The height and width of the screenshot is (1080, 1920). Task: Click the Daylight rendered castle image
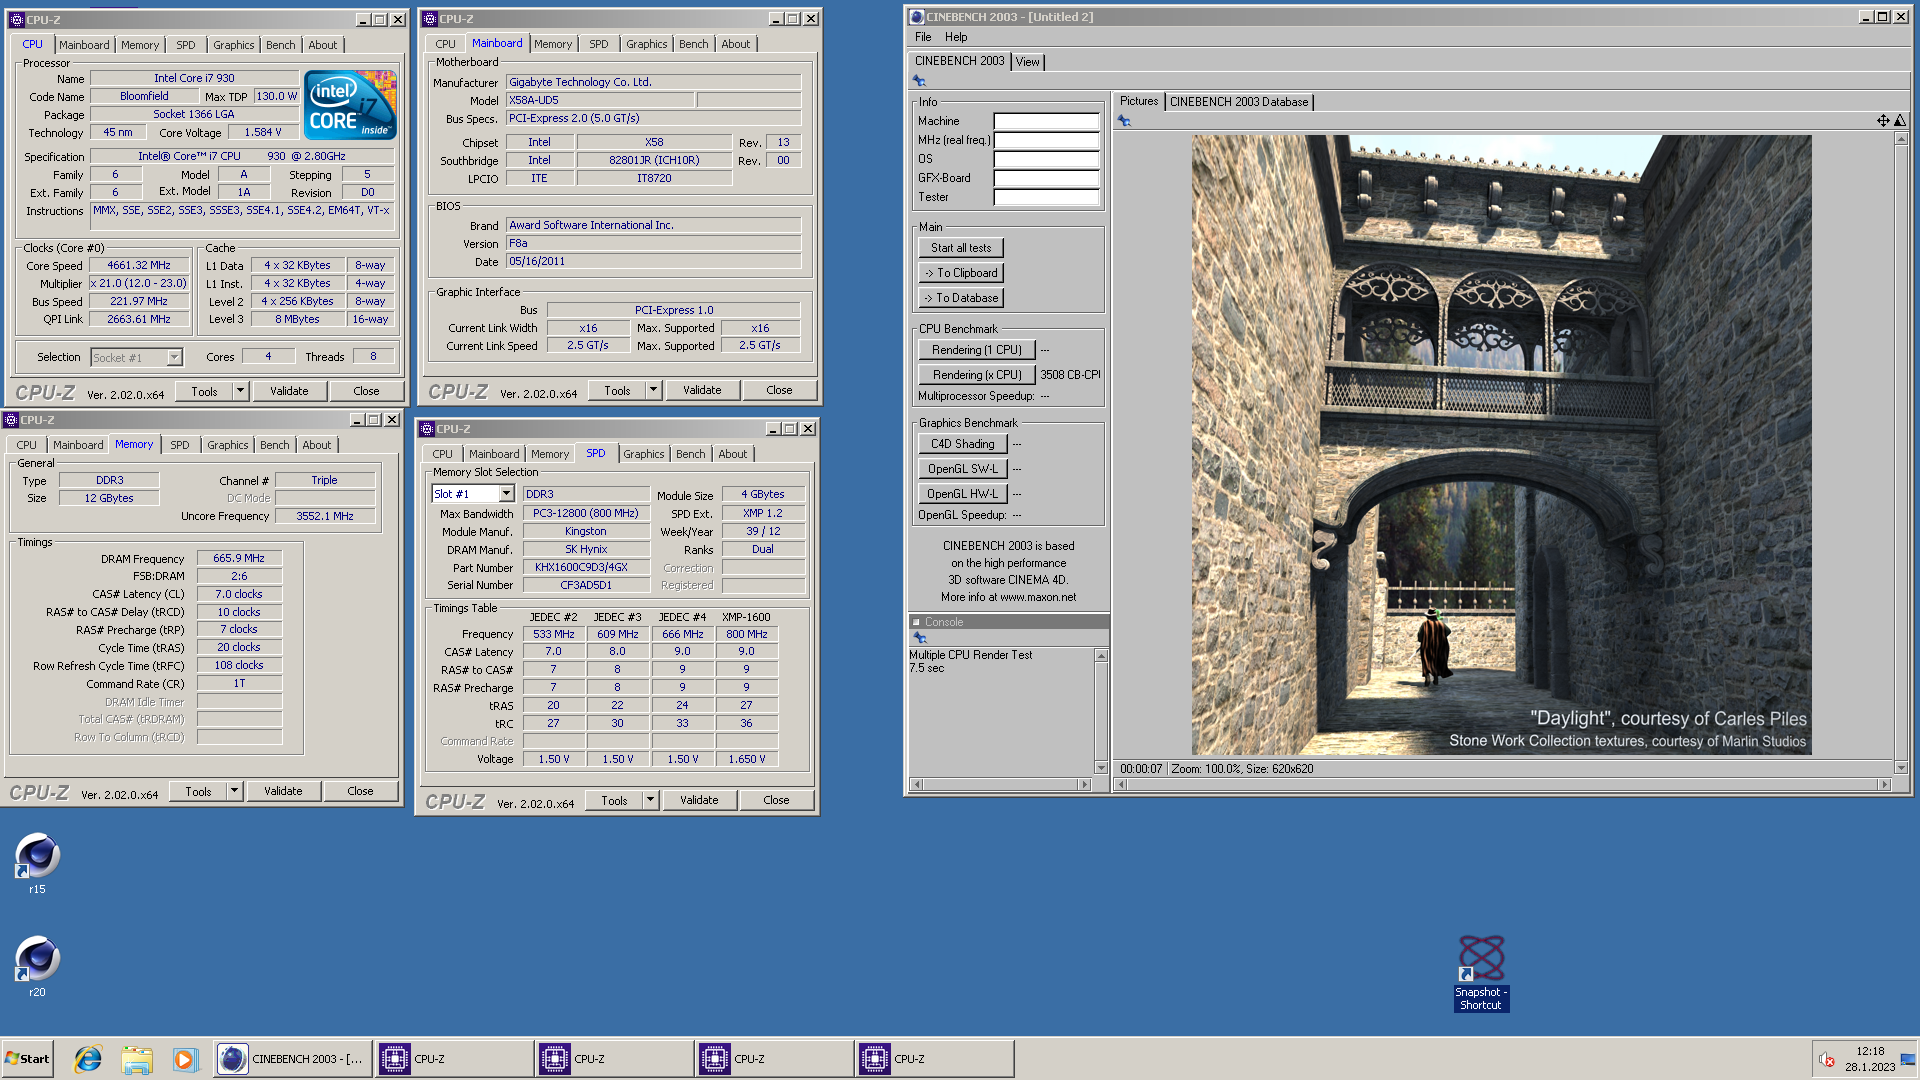click(1501, 445)
